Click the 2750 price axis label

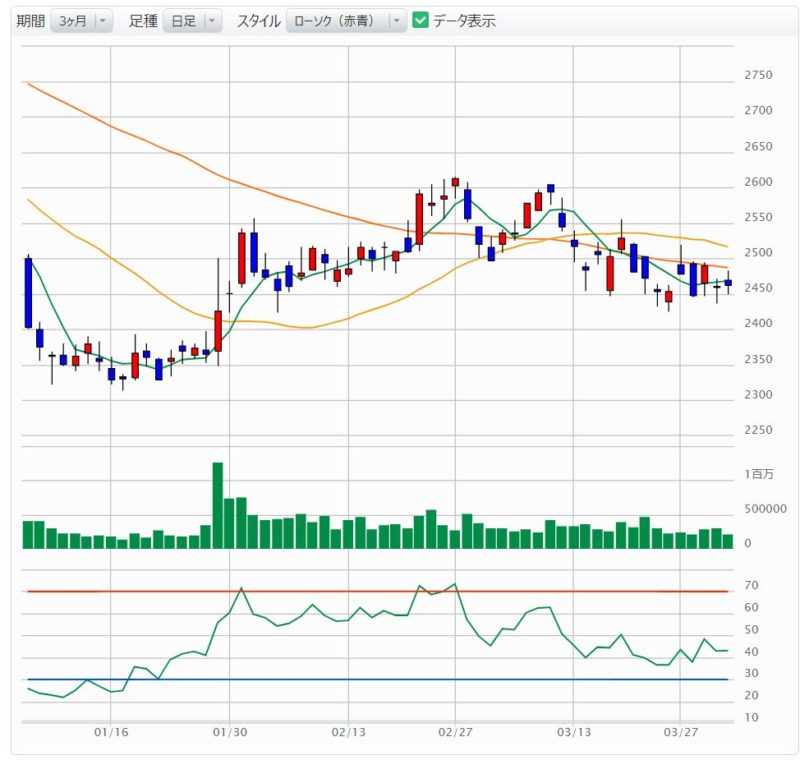(758, 75)
